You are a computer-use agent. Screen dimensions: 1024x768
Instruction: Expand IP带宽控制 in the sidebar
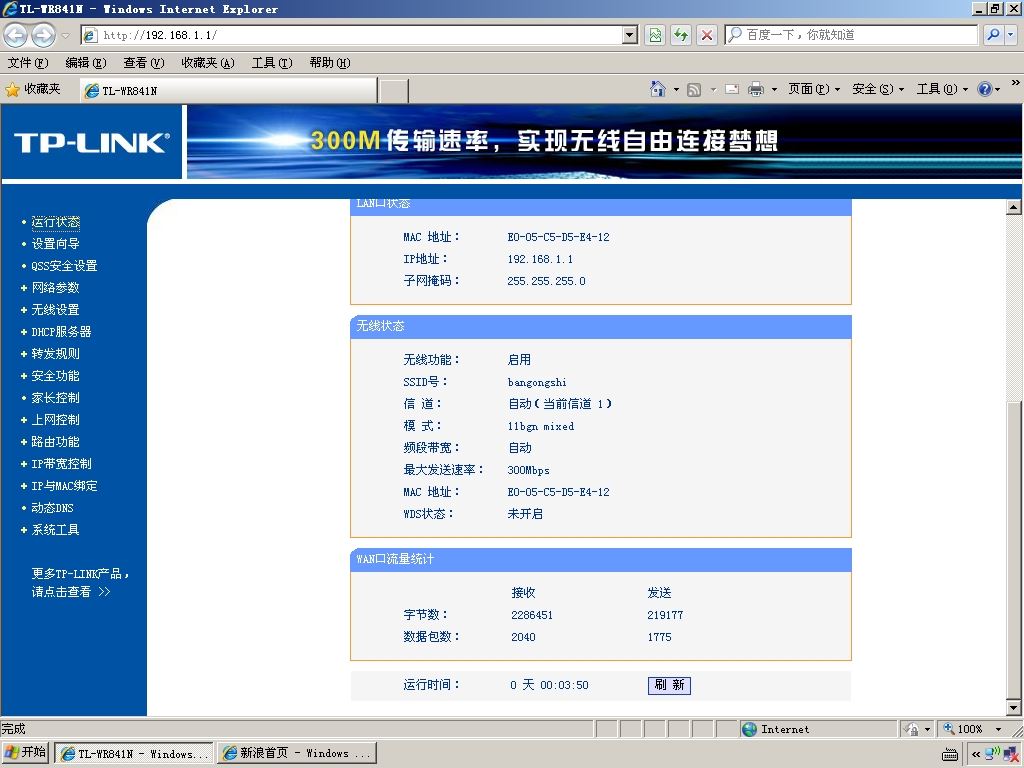coord(61,464)
